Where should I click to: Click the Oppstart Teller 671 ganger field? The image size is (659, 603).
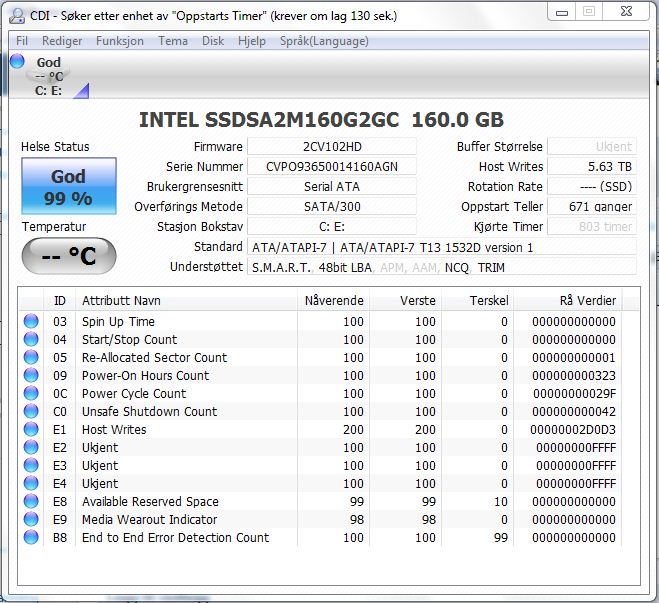click(x=592, y=207)
